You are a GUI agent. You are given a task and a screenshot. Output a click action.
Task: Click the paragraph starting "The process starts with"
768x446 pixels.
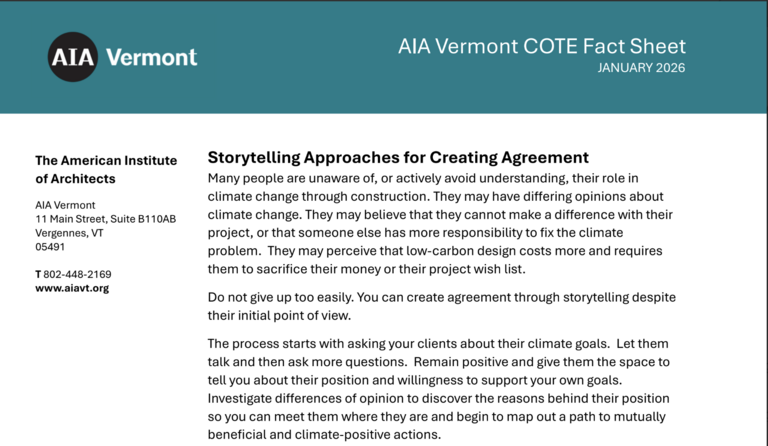click(x=440, y=390)
